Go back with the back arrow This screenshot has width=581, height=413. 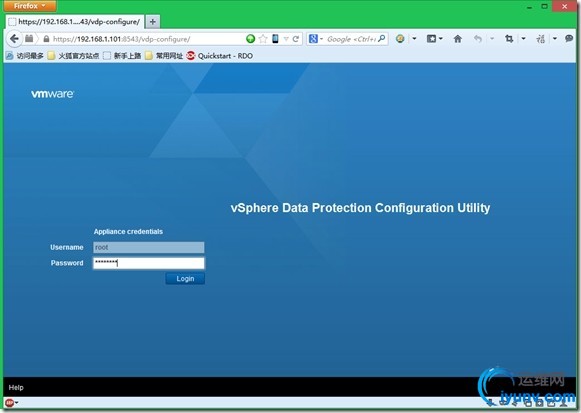point(14,39)
